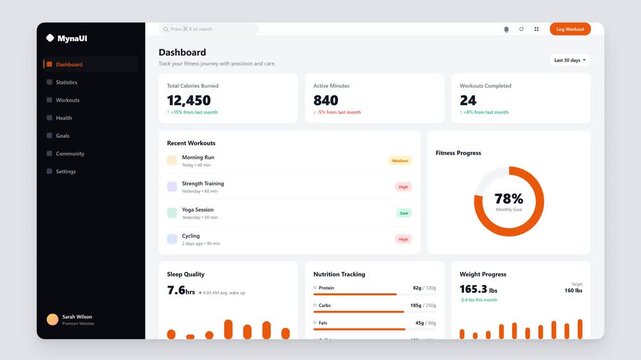Click the Carbs bullet icon
Screen dimensions: 641x360
315,305
